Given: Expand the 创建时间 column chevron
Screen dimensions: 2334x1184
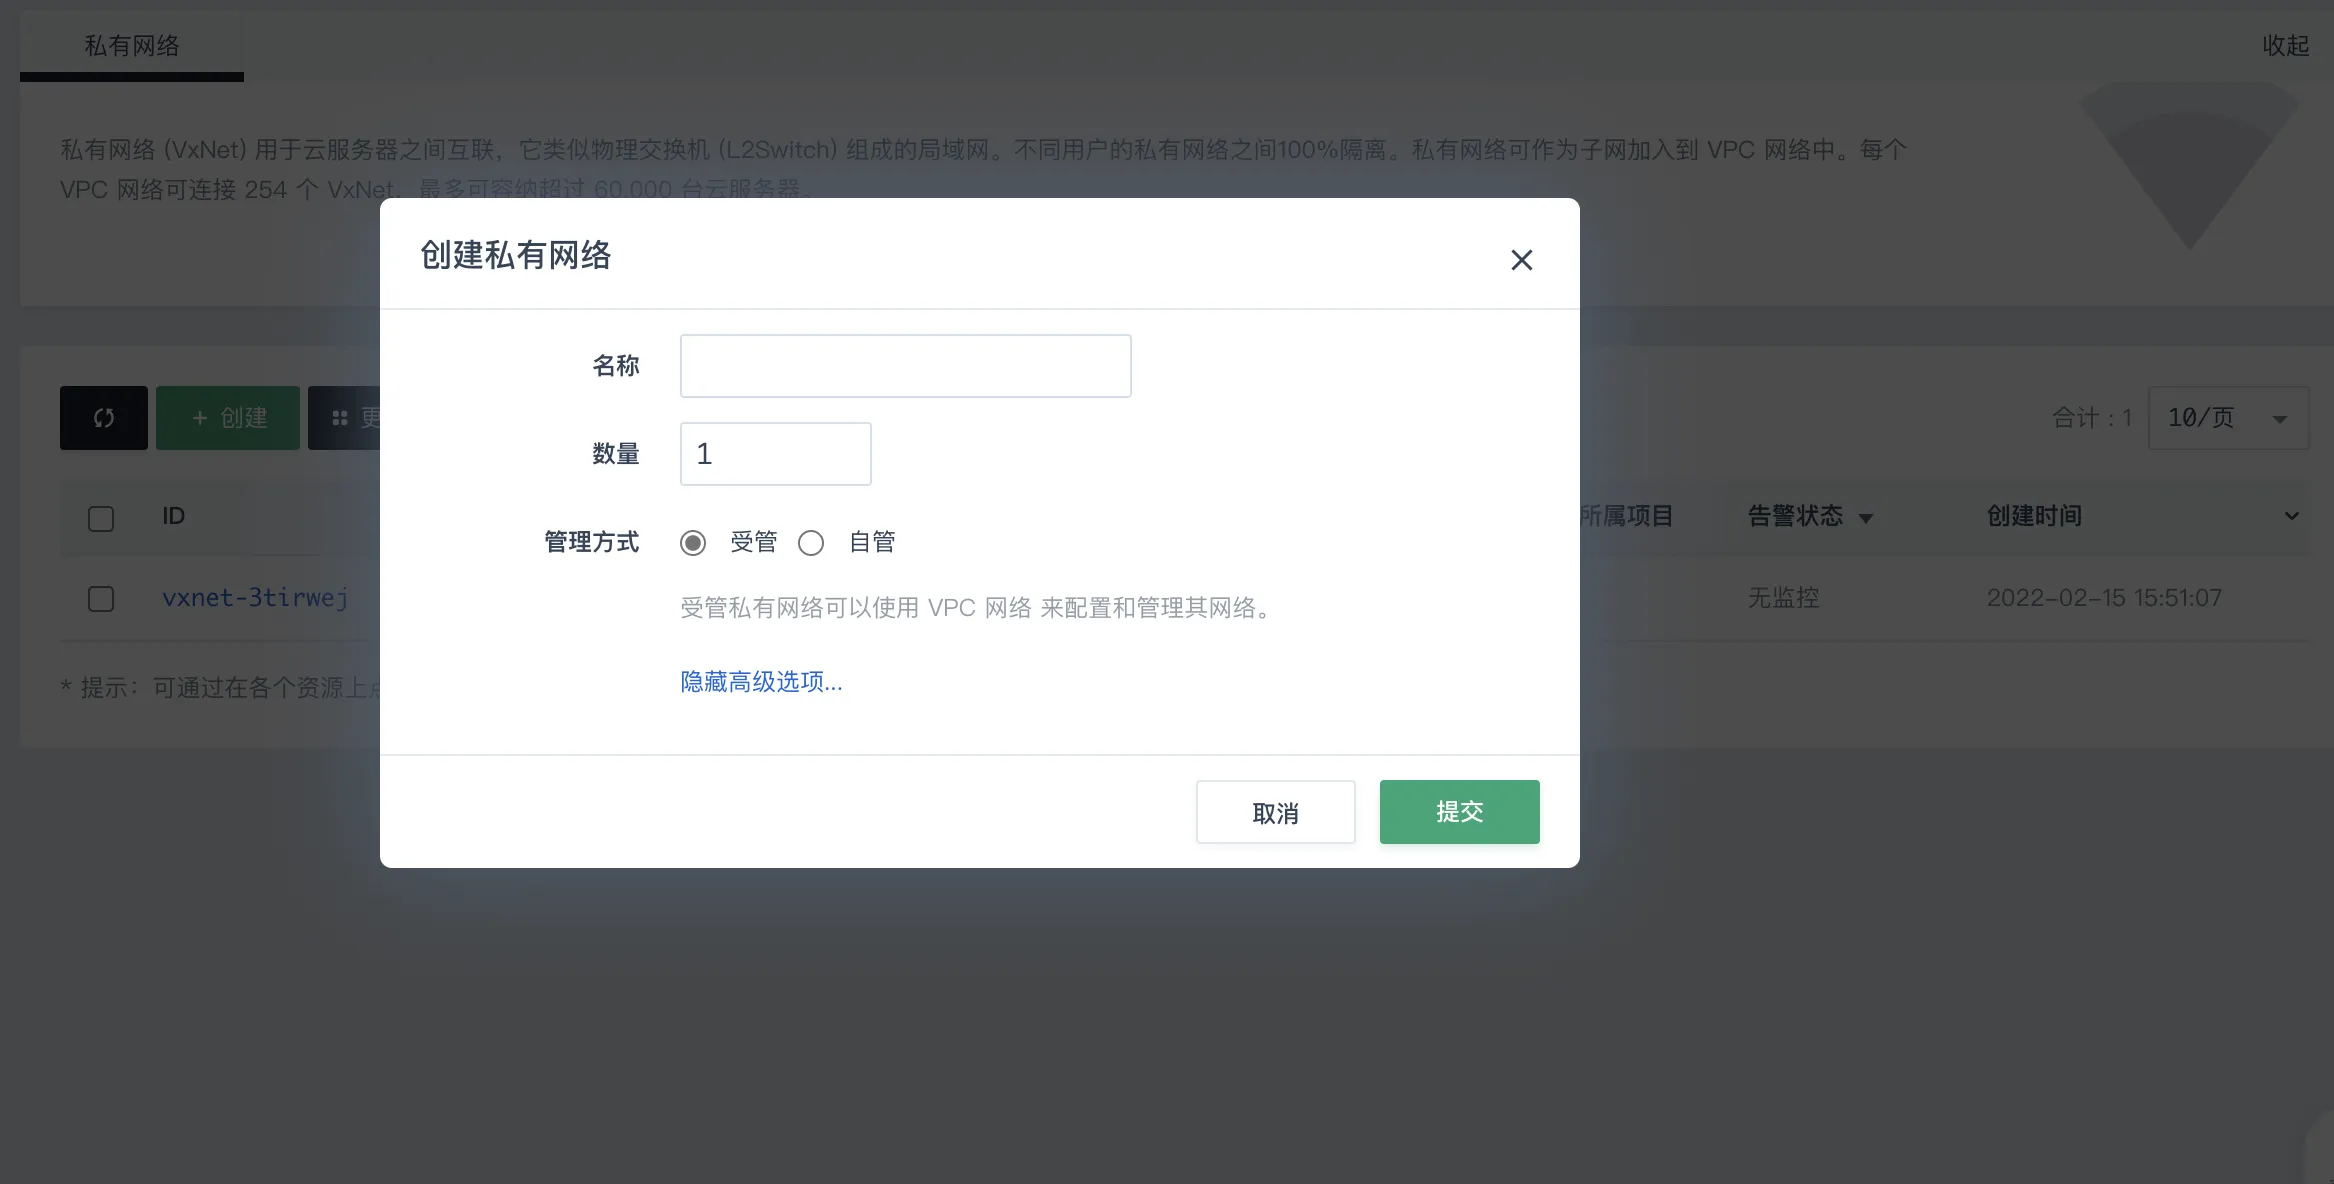Looking at the screenshot, I should 2291,516.
